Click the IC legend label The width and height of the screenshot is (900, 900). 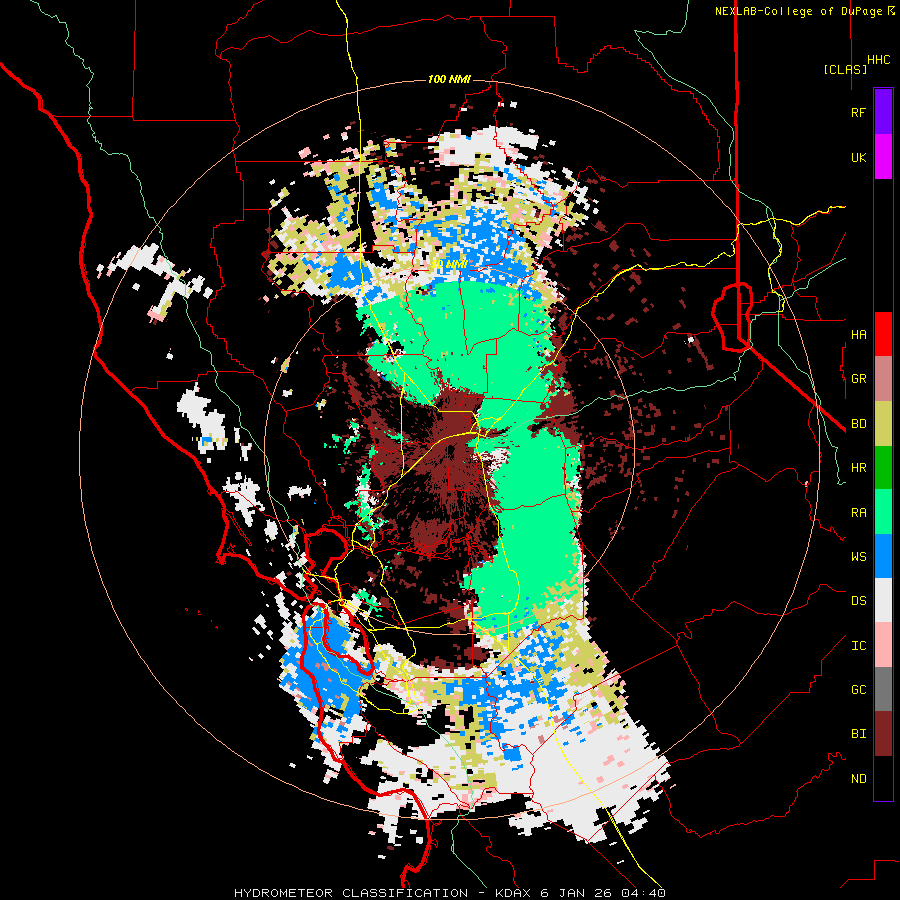pos(858,646)
